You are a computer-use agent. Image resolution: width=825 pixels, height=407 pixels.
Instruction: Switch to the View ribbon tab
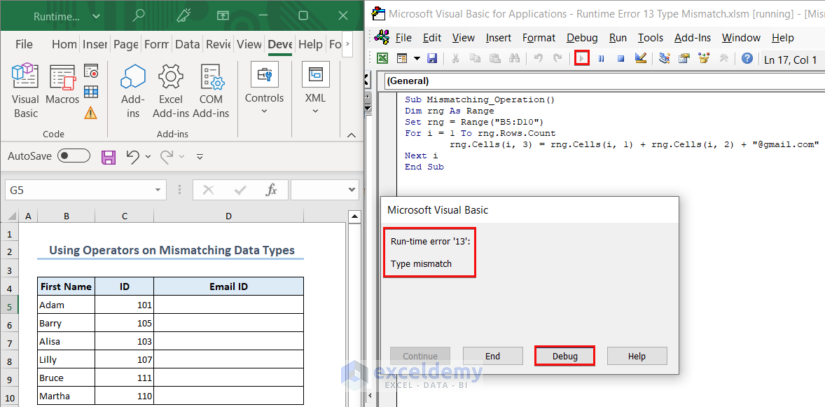tap(249, 45)
